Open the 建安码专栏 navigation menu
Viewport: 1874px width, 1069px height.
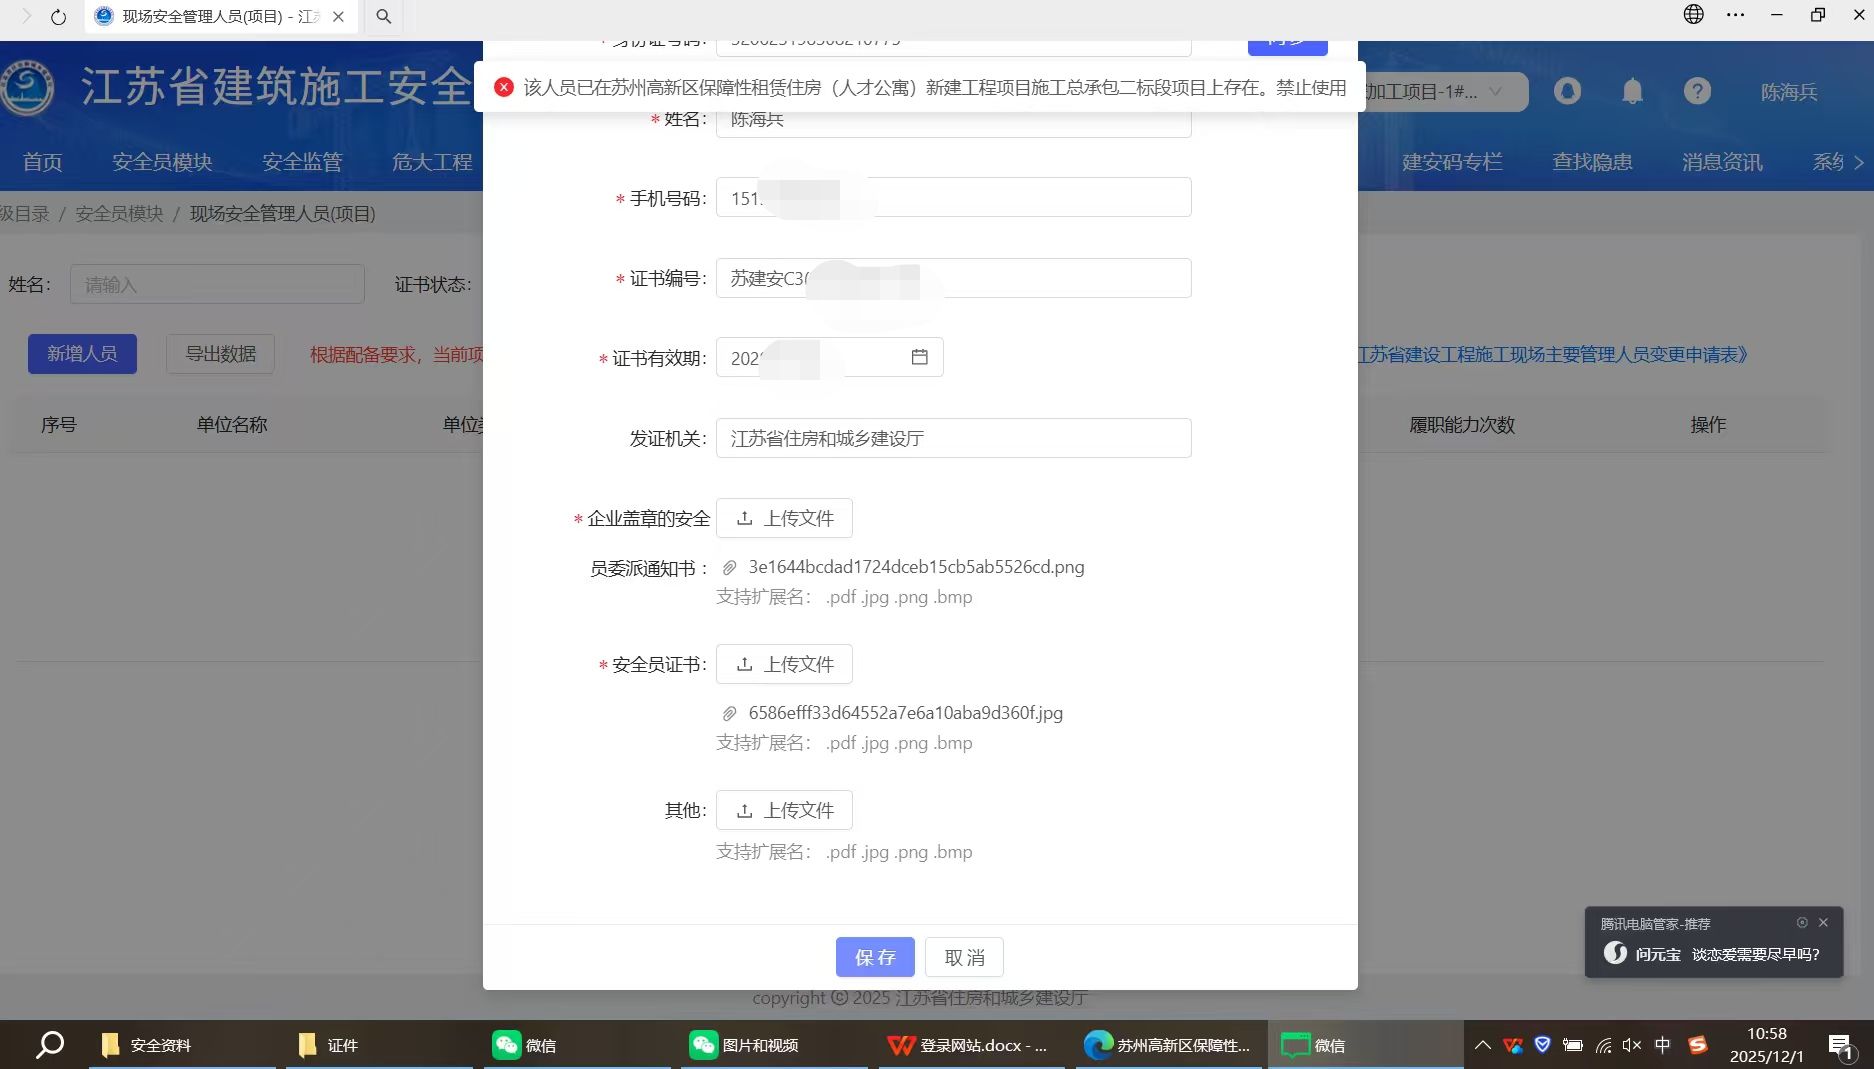(1451, 162)
